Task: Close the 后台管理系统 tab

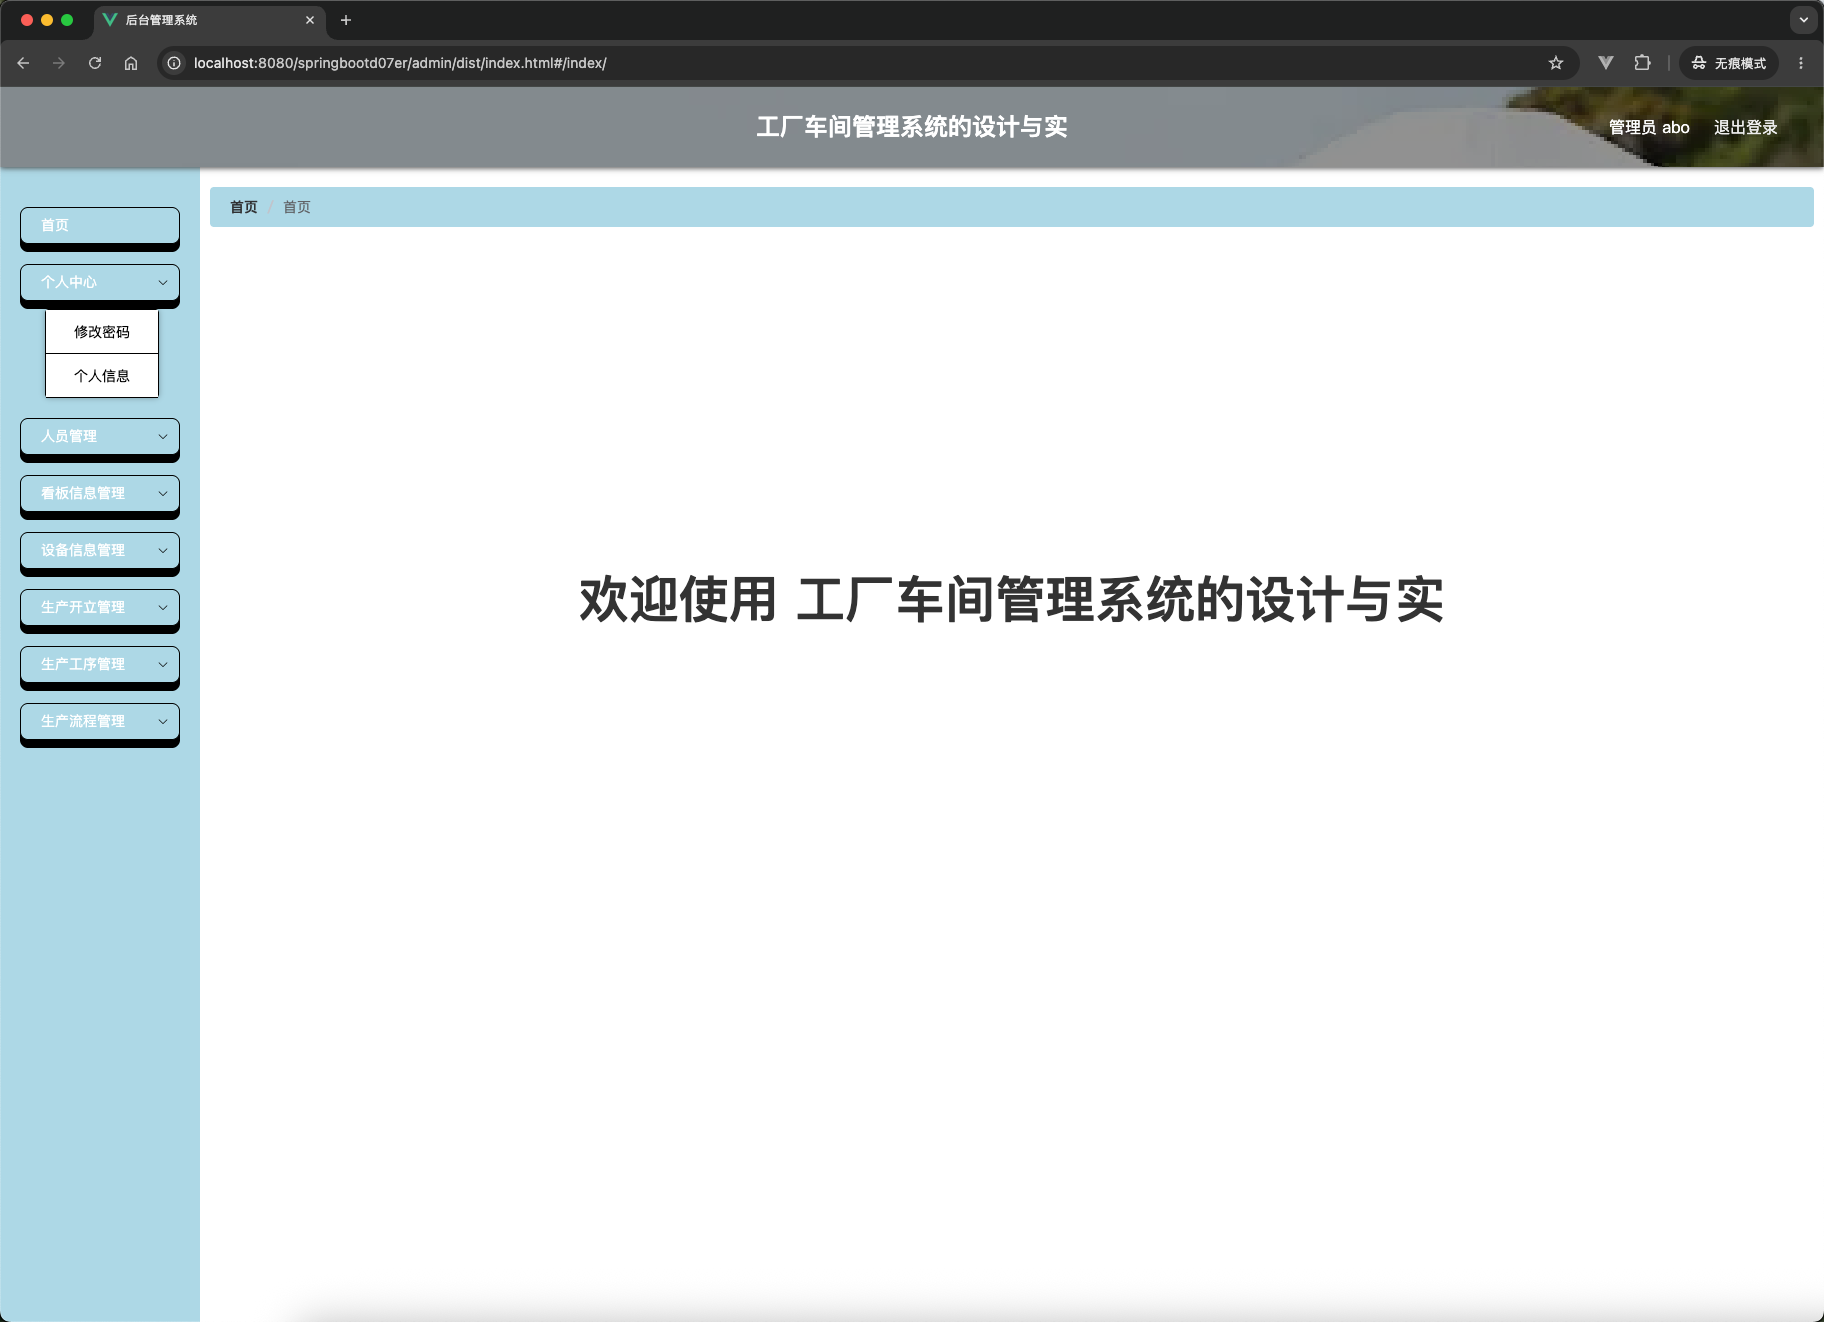Action: tap(310, 20)
